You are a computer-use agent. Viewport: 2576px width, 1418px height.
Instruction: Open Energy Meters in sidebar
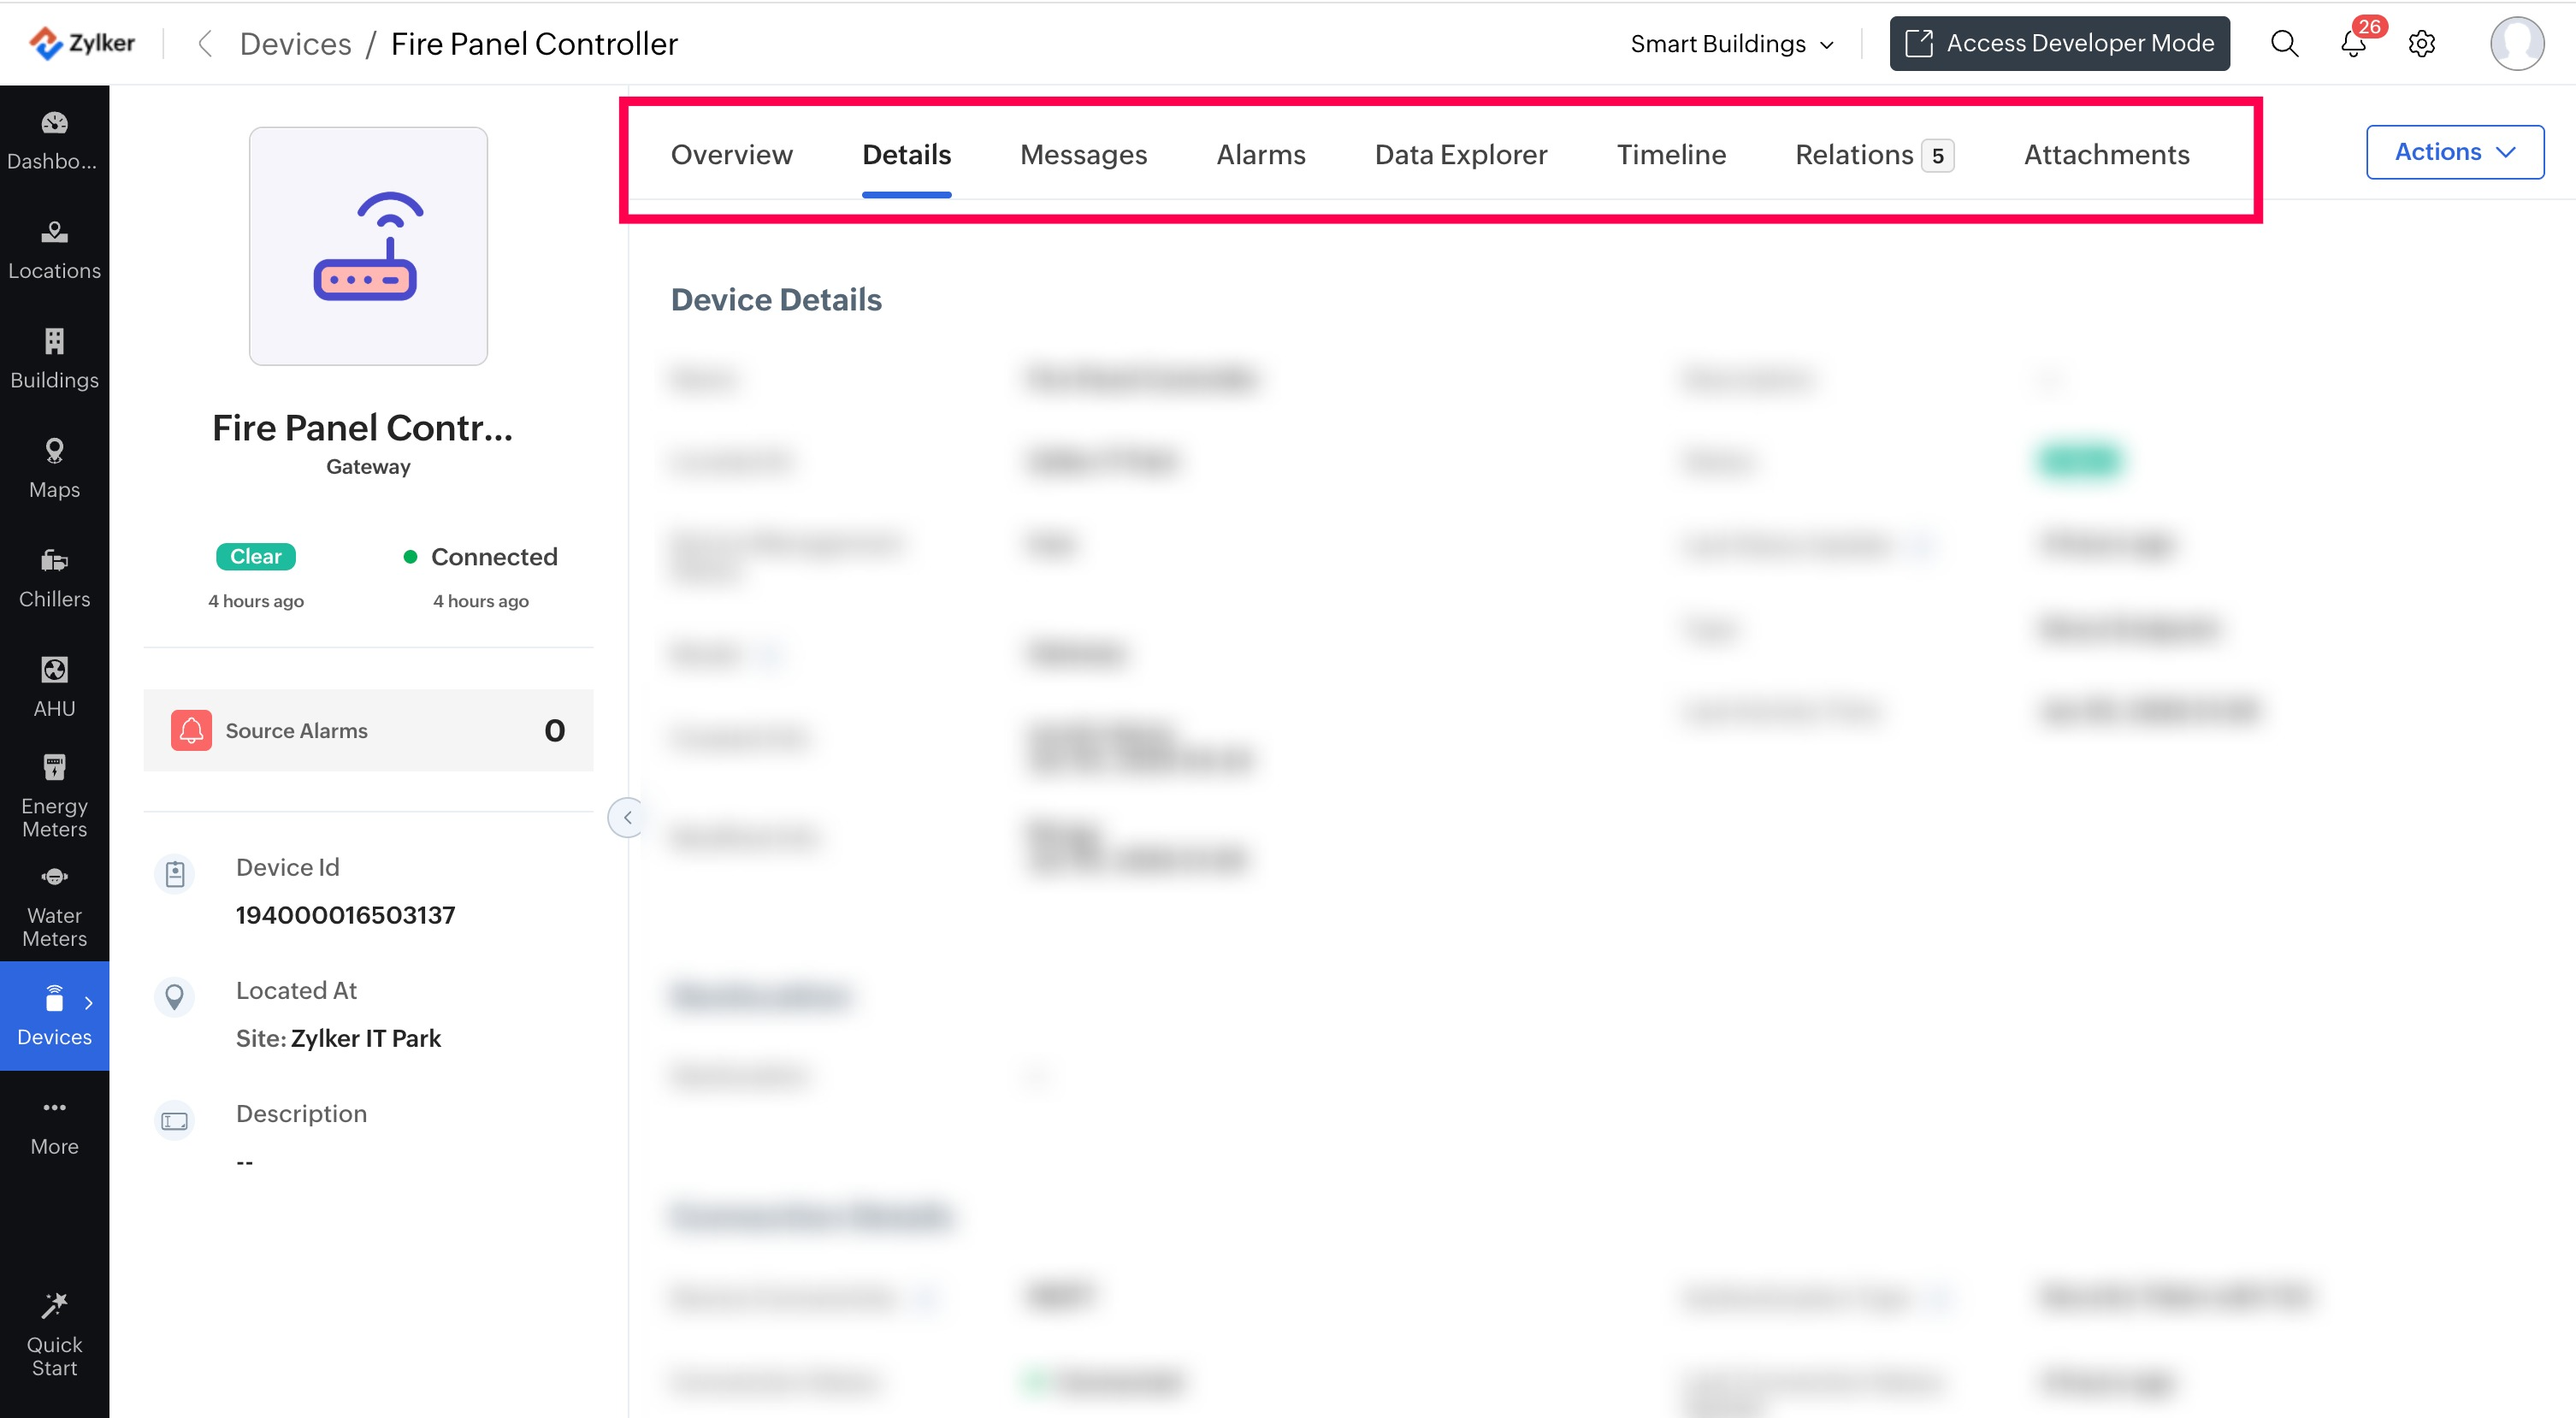pyautogui.click(x=54, y=795)
